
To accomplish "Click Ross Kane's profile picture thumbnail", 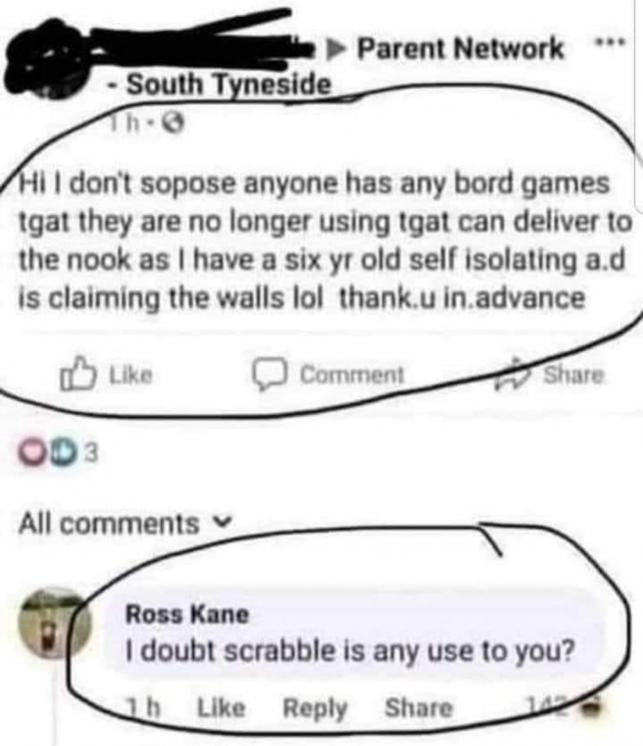I will [54, 624].
